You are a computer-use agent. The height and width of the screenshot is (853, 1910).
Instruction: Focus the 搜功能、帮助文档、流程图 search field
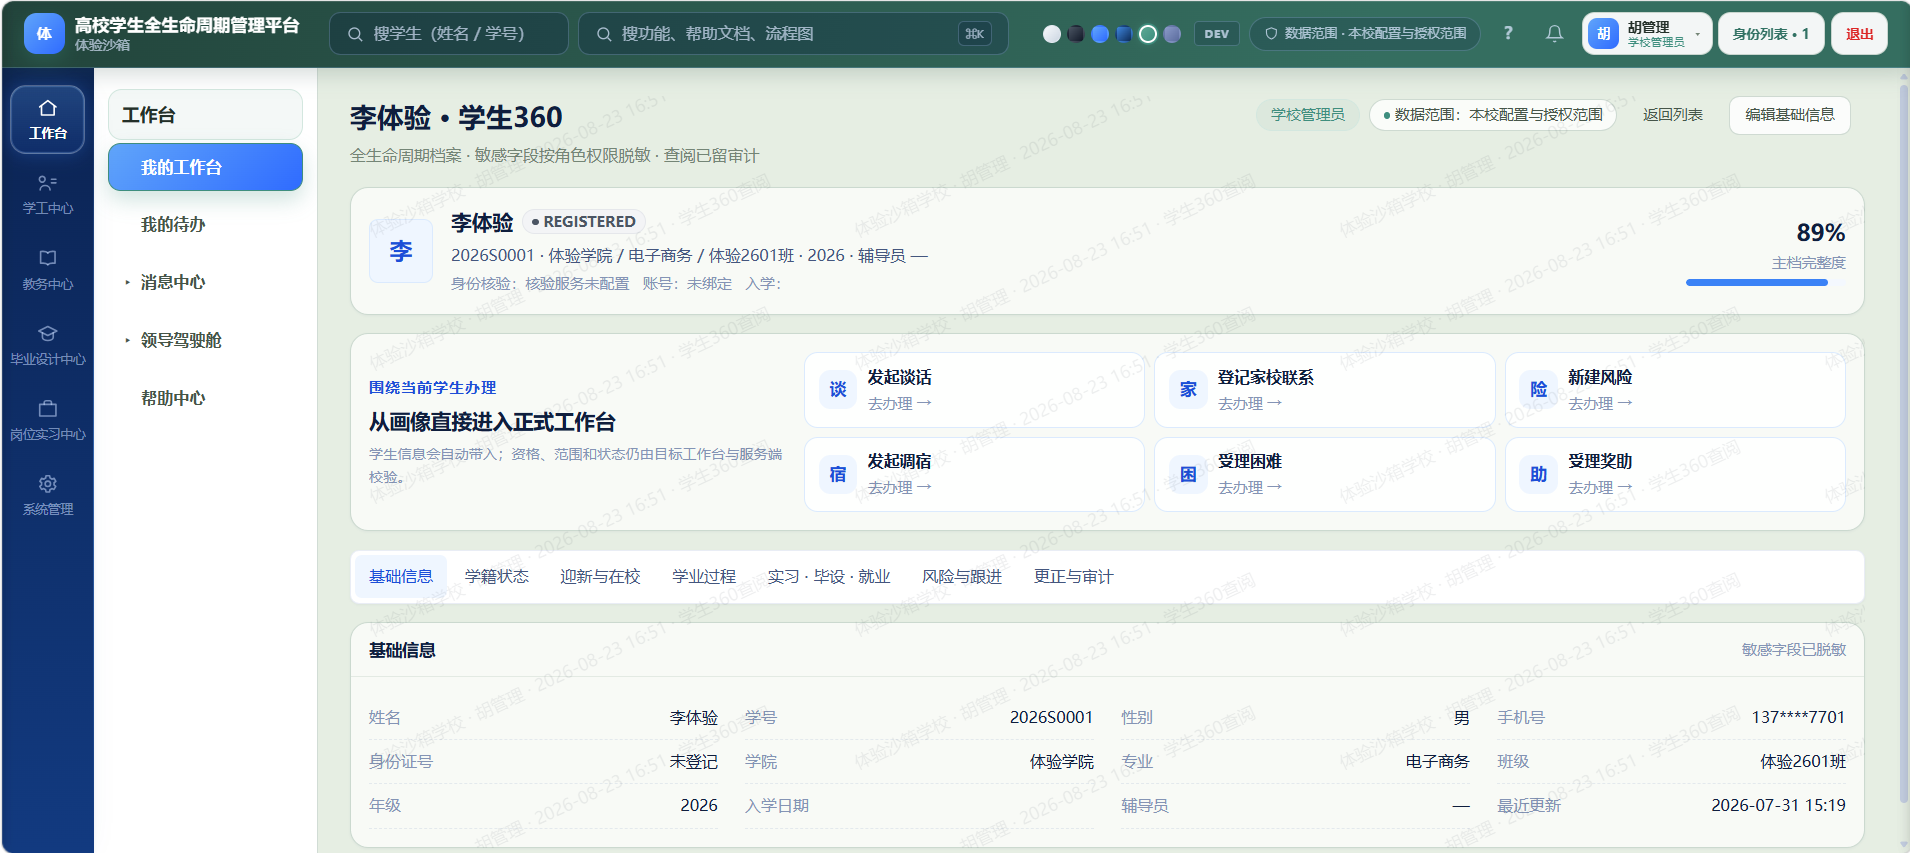point(793,34)
